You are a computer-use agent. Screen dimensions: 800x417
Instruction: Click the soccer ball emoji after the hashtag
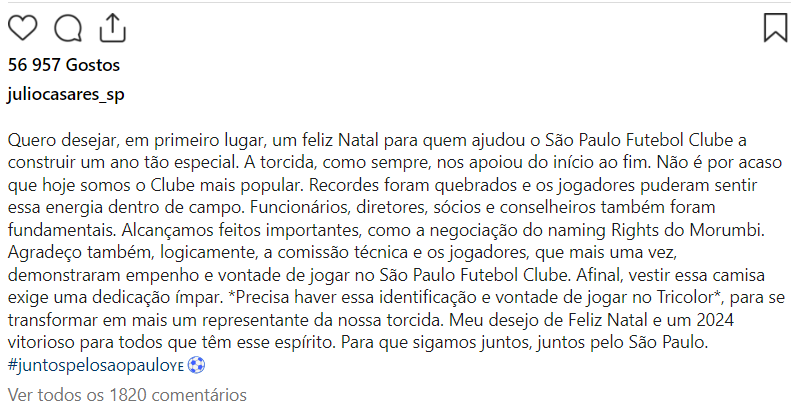click(x=197, y=366)
